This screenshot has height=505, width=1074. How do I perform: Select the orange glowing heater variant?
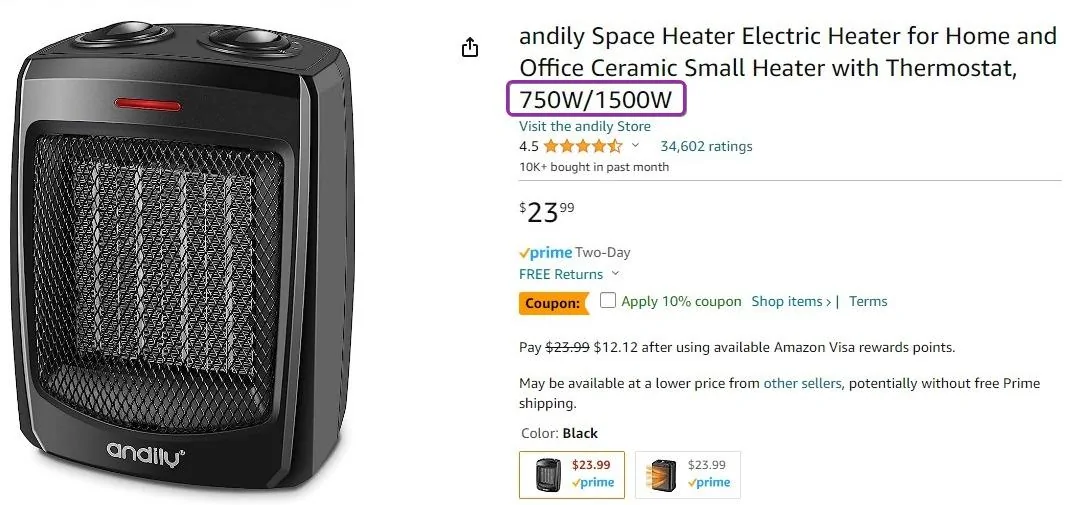(688, 474)
